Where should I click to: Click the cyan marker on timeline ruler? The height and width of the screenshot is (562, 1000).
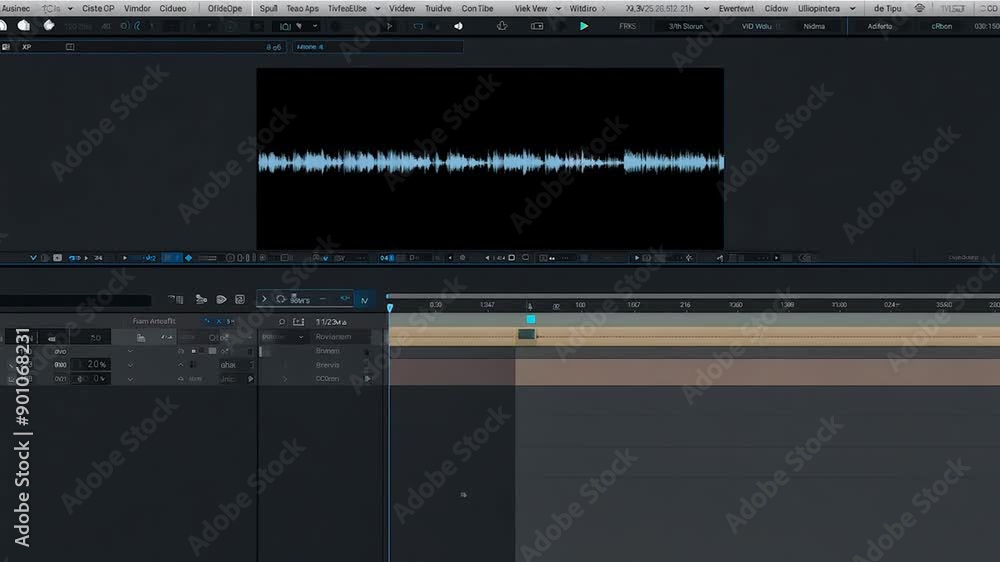coord(531,319)
